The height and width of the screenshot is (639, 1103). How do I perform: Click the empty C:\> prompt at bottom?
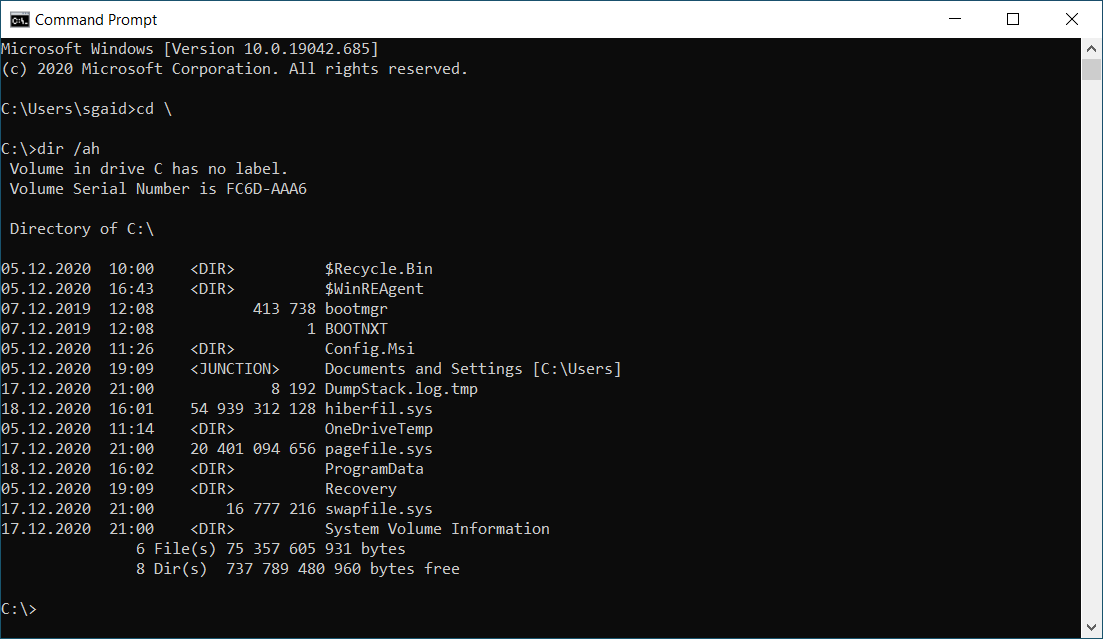19,609
